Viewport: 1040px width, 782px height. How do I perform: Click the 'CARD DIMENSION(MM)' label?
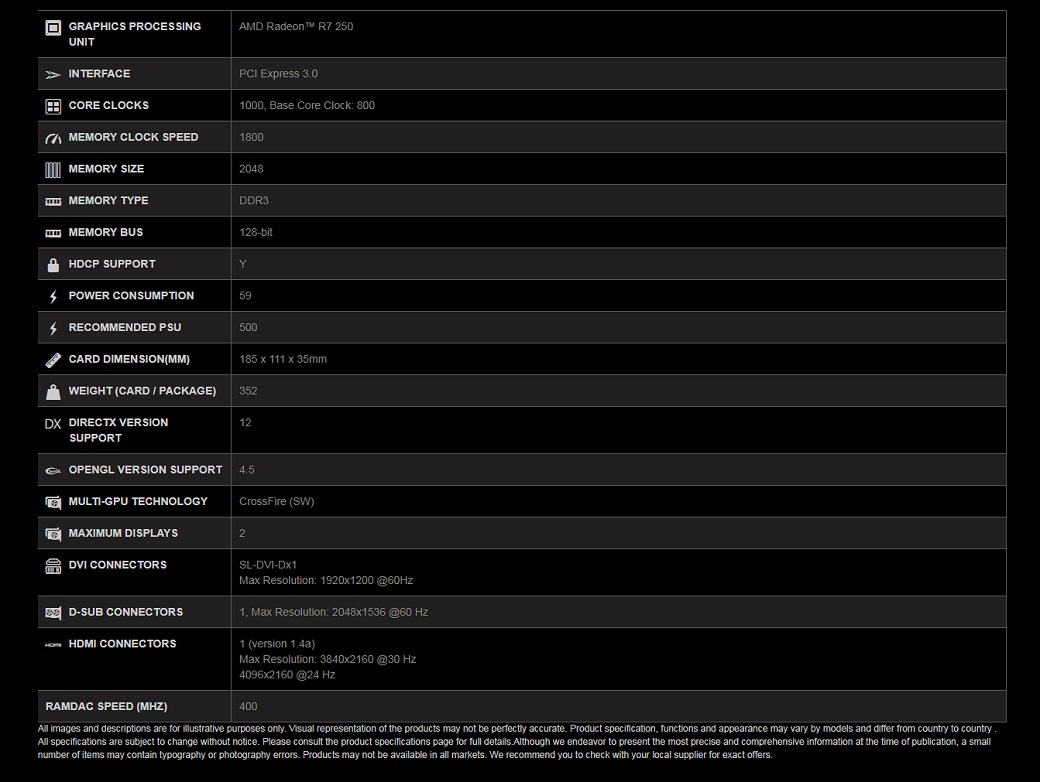coord(129,359)
